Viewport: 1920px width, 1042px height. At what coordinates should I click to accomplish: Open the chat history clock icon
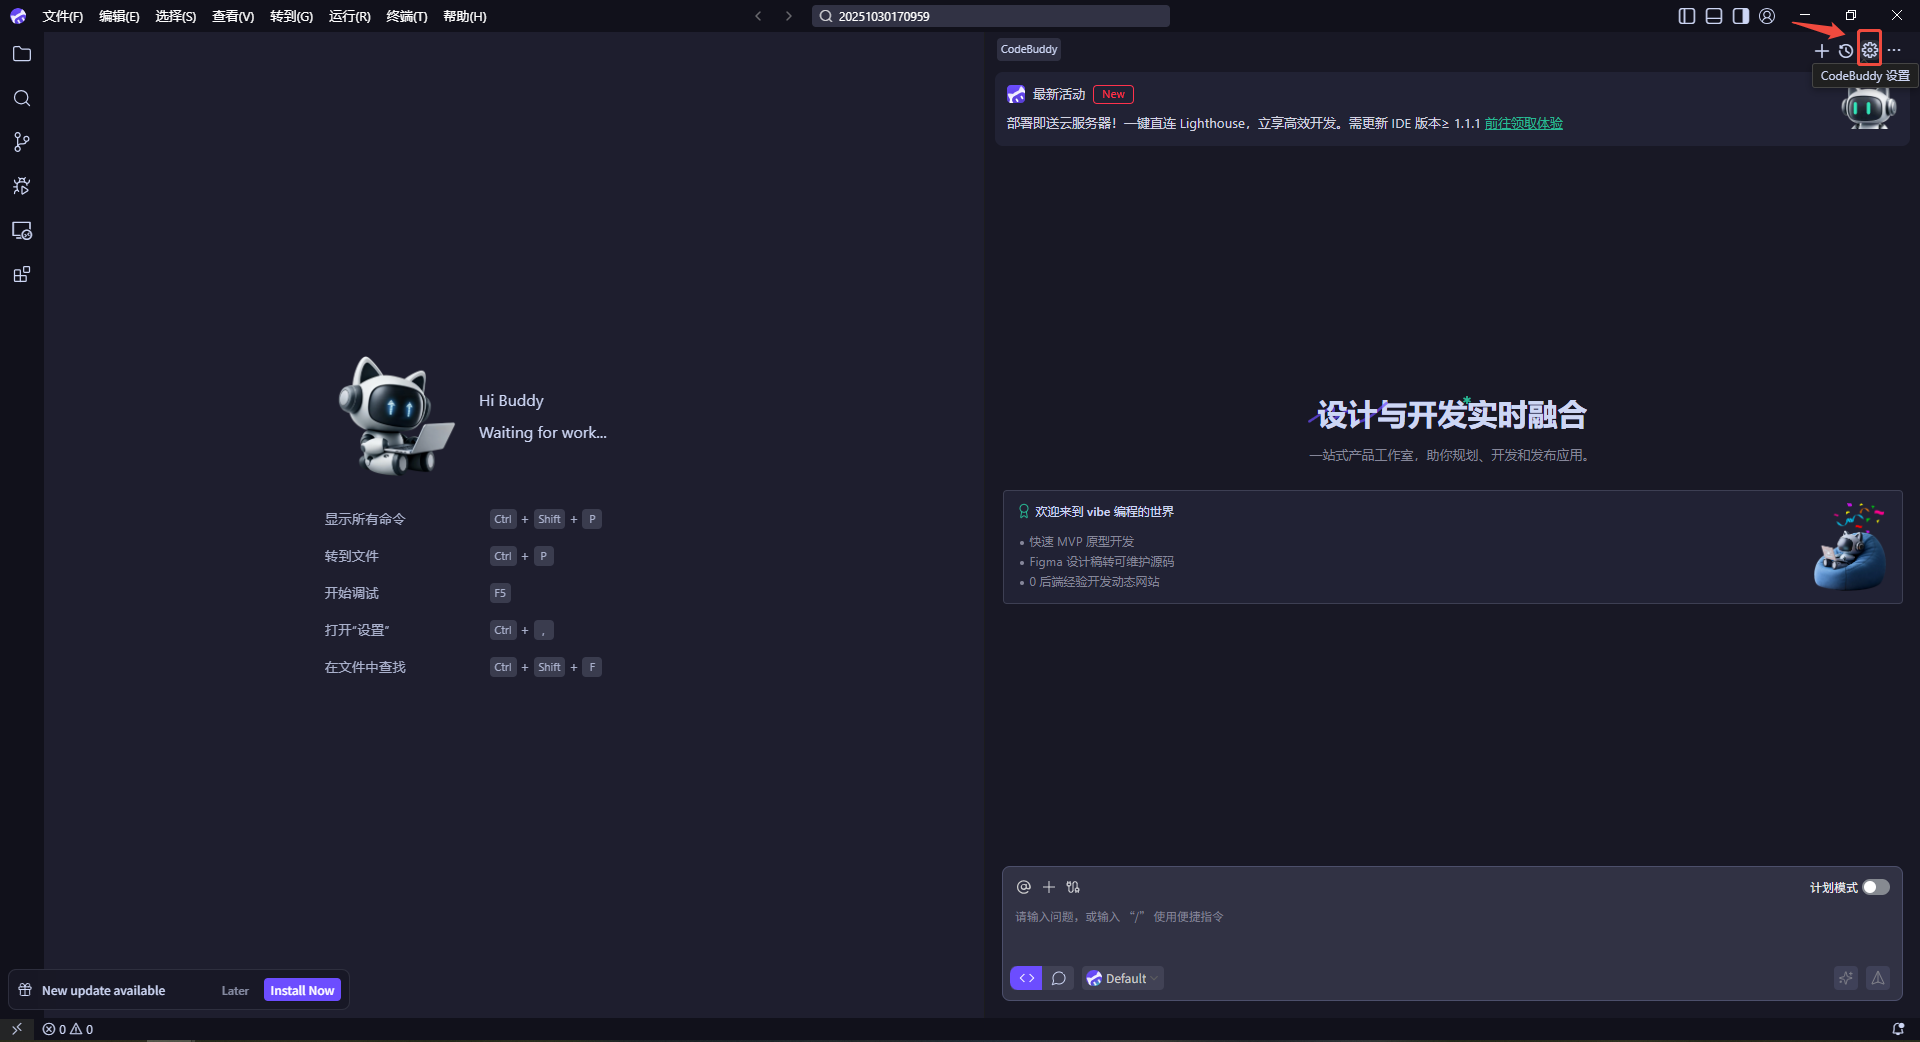(x=1846, y=51)
